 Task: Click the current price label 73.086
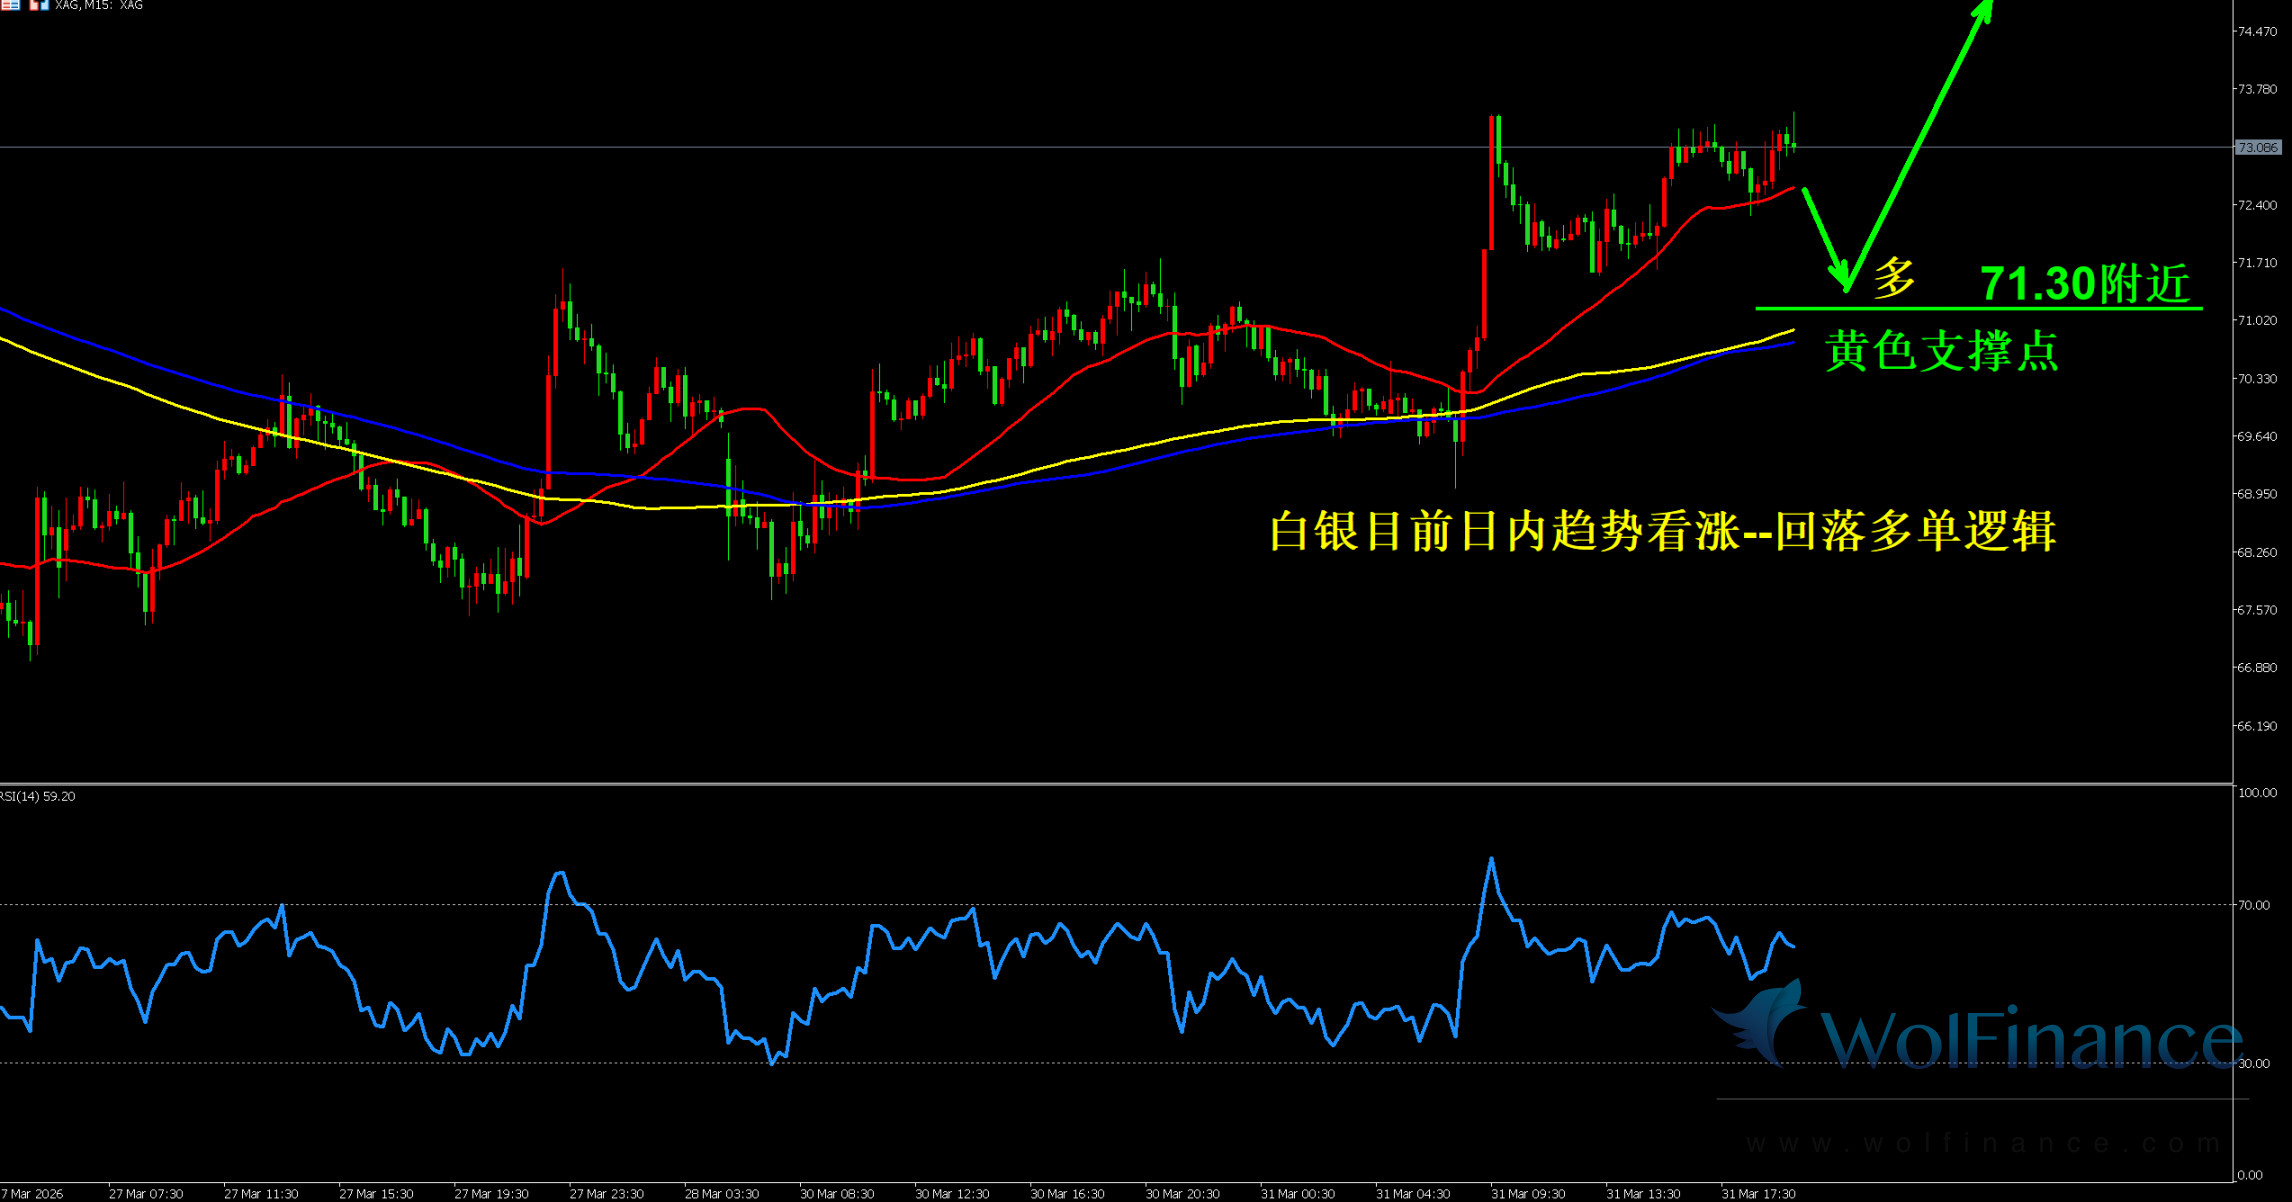coord(2257,148)
